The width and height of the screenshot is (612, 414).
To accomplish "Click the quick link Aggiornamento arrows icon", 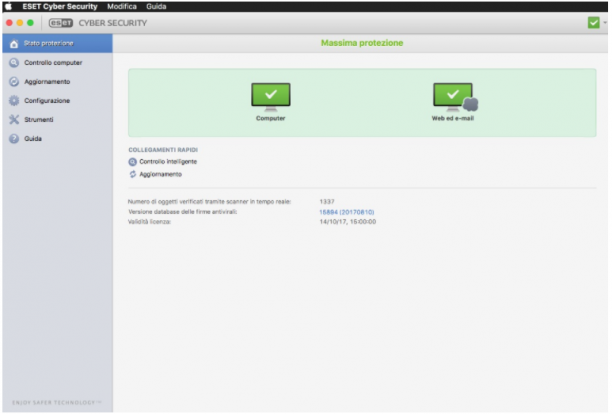I will point(133,174).
